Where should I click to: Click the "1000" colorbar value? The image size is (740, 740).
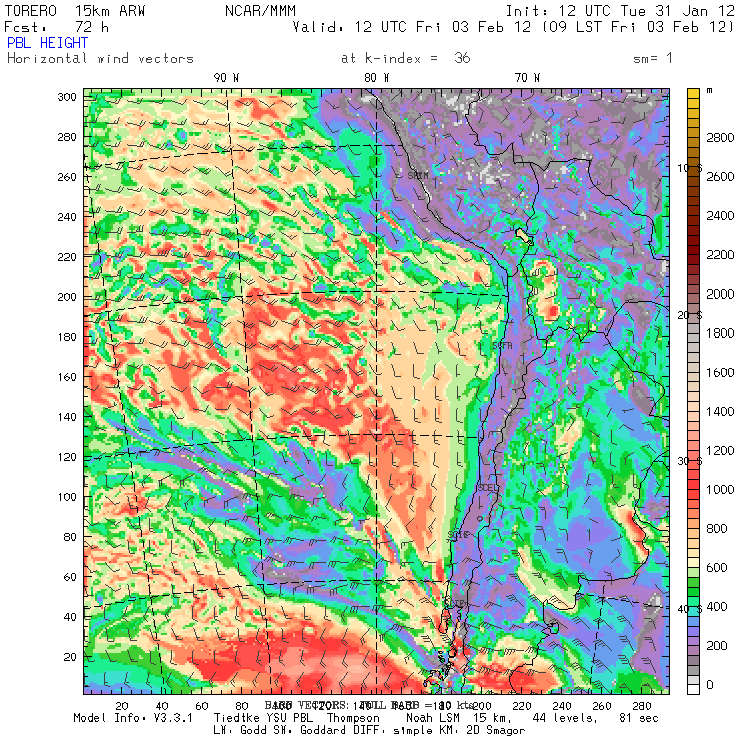point(720,489)
